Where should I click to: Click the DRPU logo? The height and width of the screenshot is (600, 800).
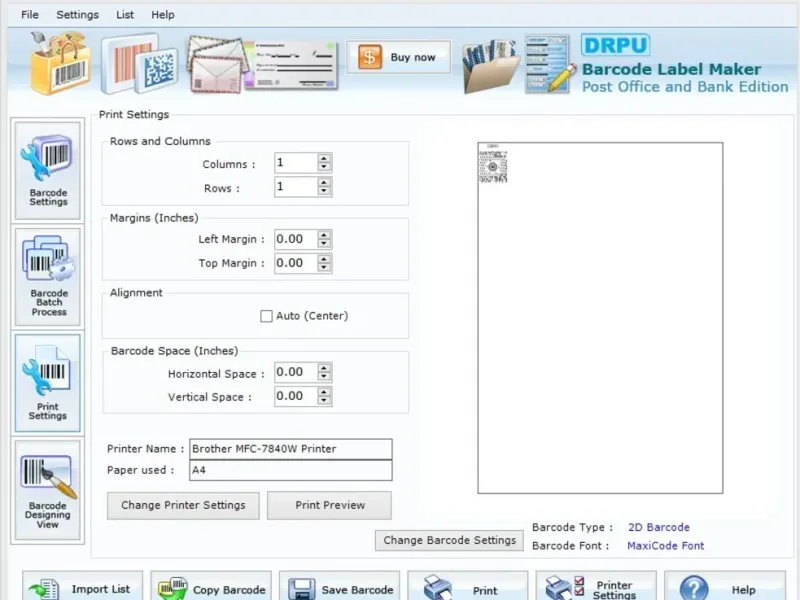[x=615, y=45]
